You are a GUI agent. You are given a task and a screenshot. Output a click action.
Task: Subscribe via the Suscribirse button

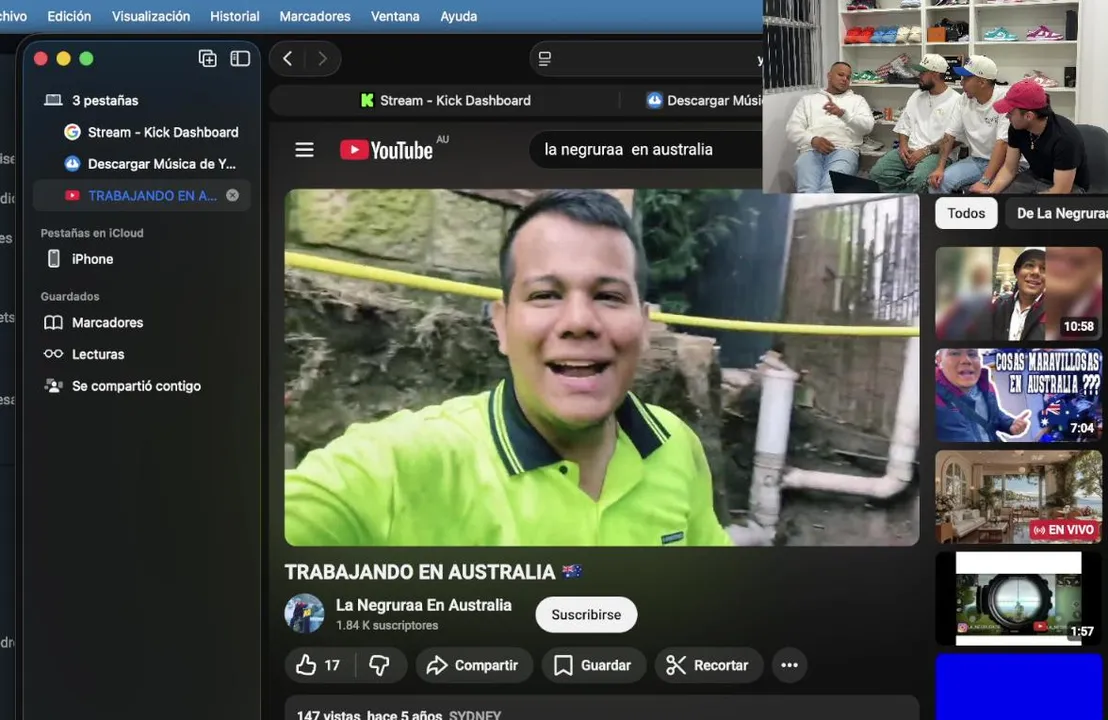[x=586, y=615]
